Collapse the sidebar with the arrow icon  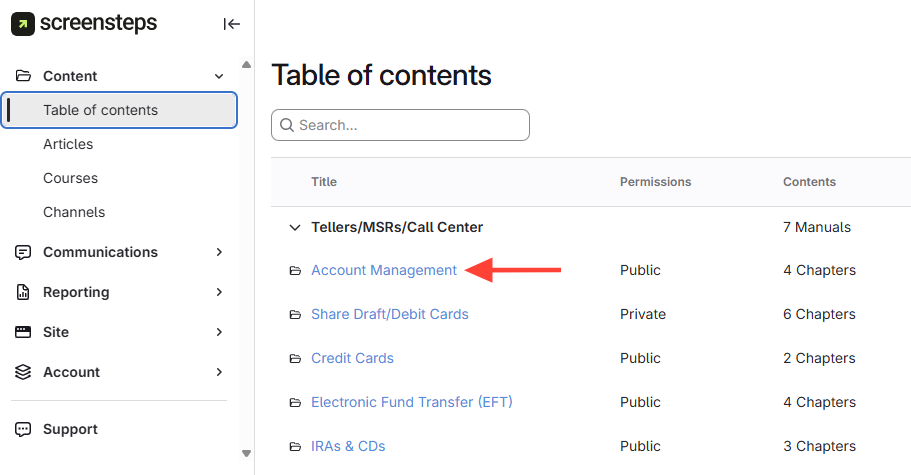[x=232, y=24]
